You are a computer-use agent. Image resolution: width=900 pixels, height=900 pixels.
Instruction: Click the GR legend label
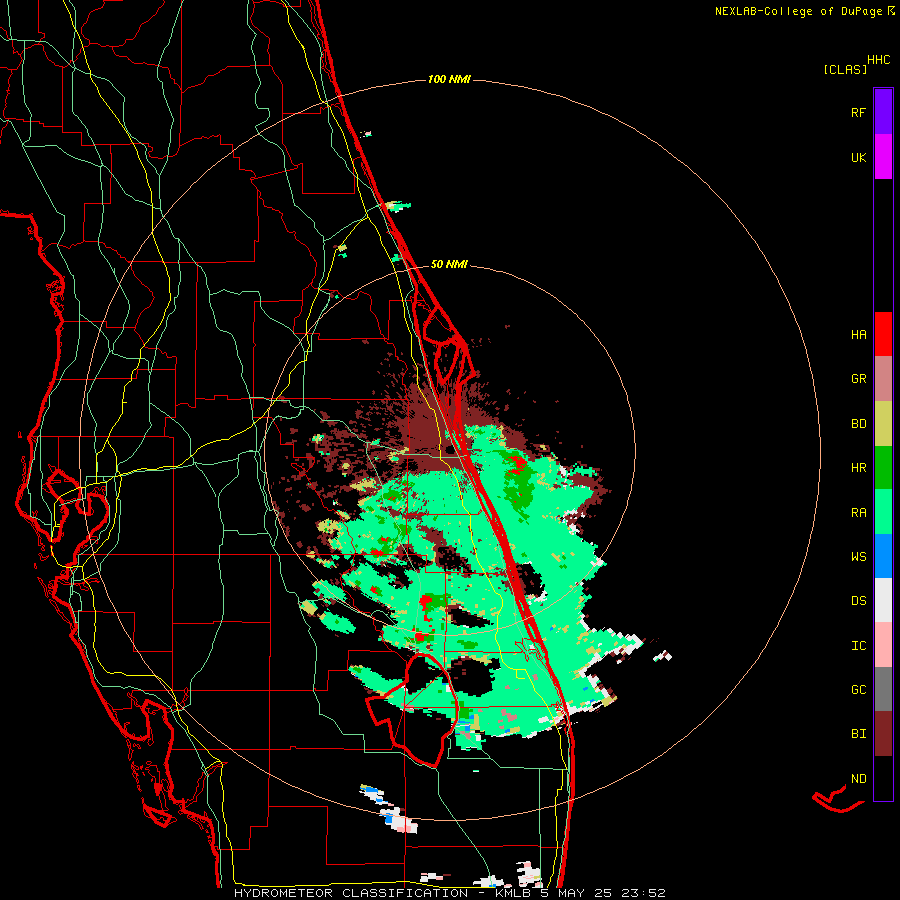pyautogui.click(x=858, y=379)
